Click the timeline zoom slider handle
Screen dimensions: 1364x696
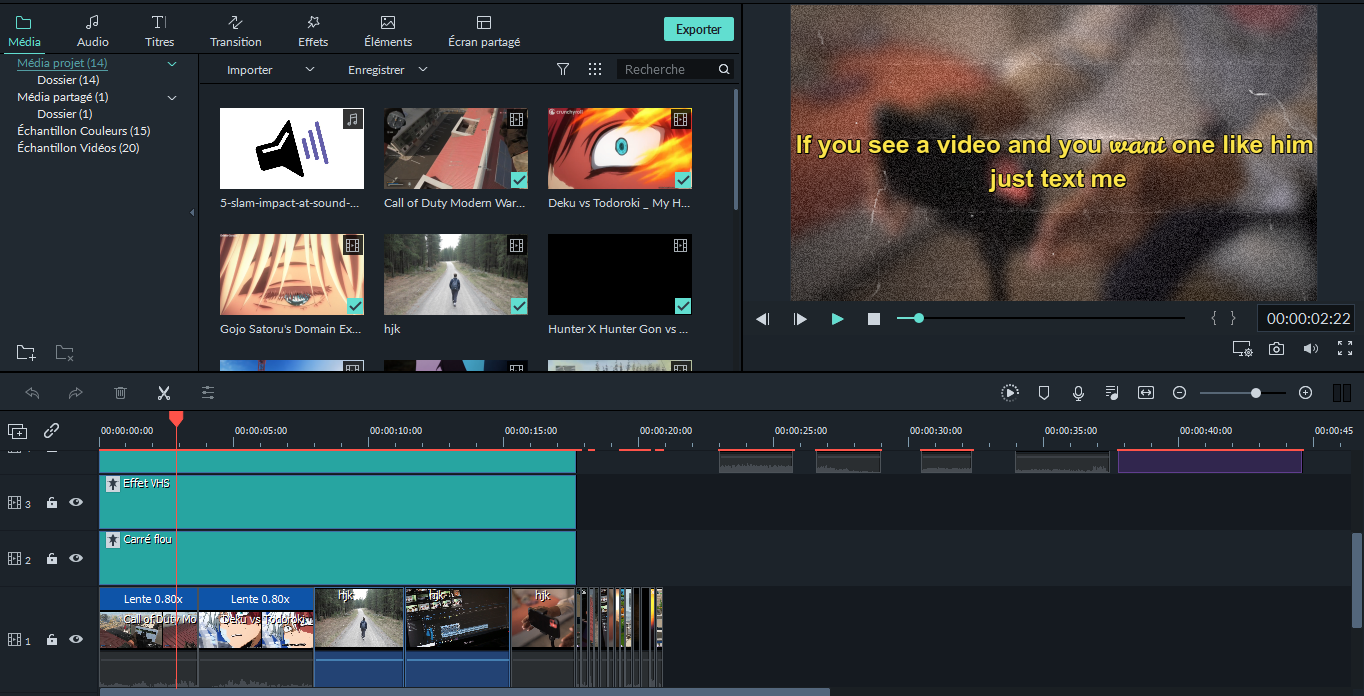1256,393
